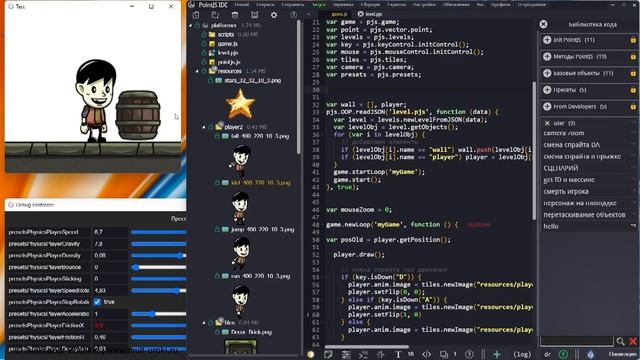Image resolution: width=640 pixels, height=360 pixels.
Task: Collapse the resources folder in file tree
Action: (x=198, y=71)
